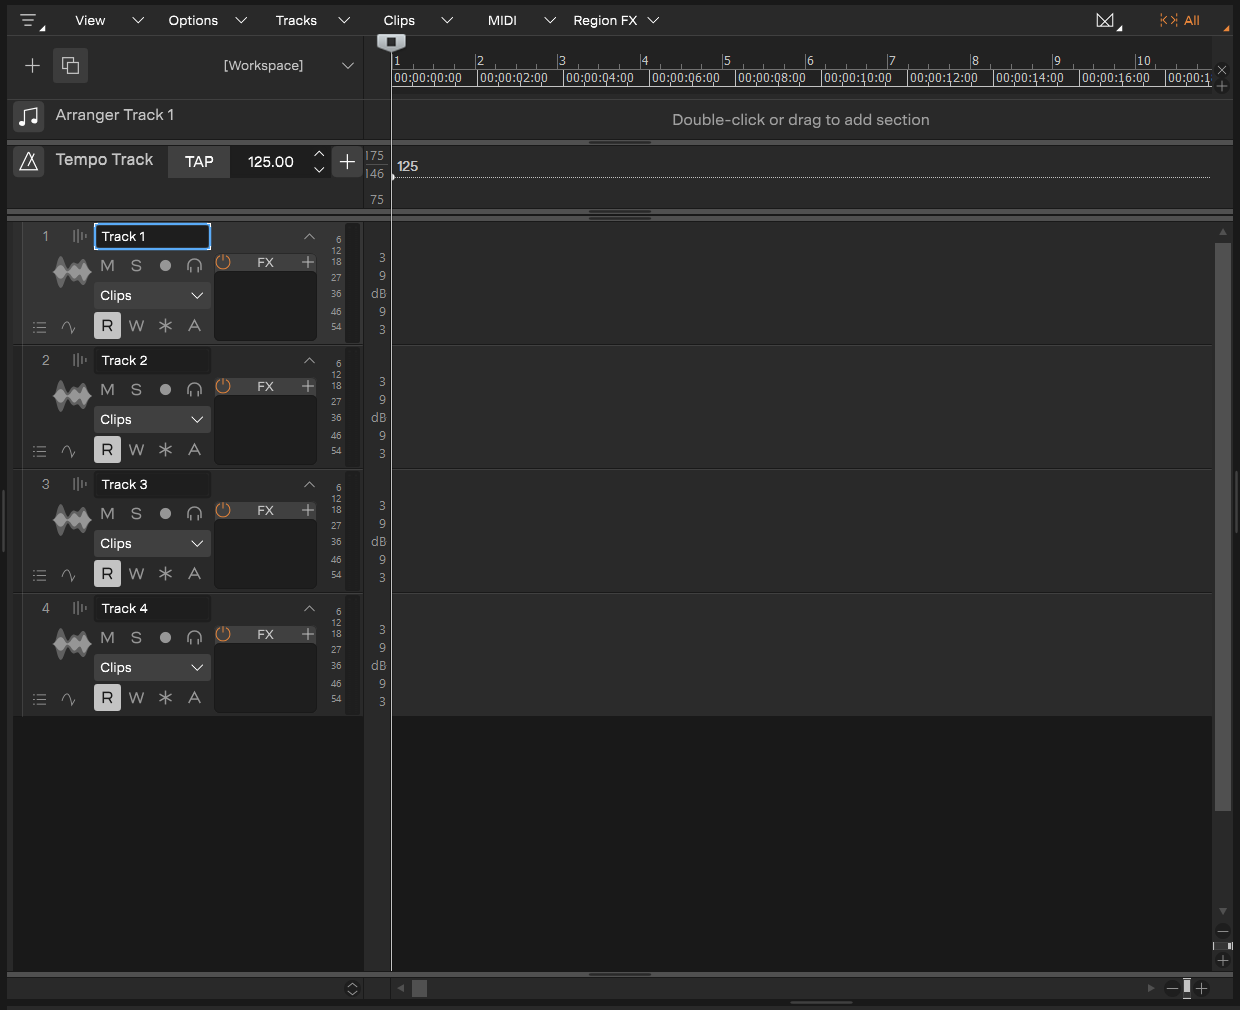Arm recording with the record dot on Track 4

tap(164, 637)
